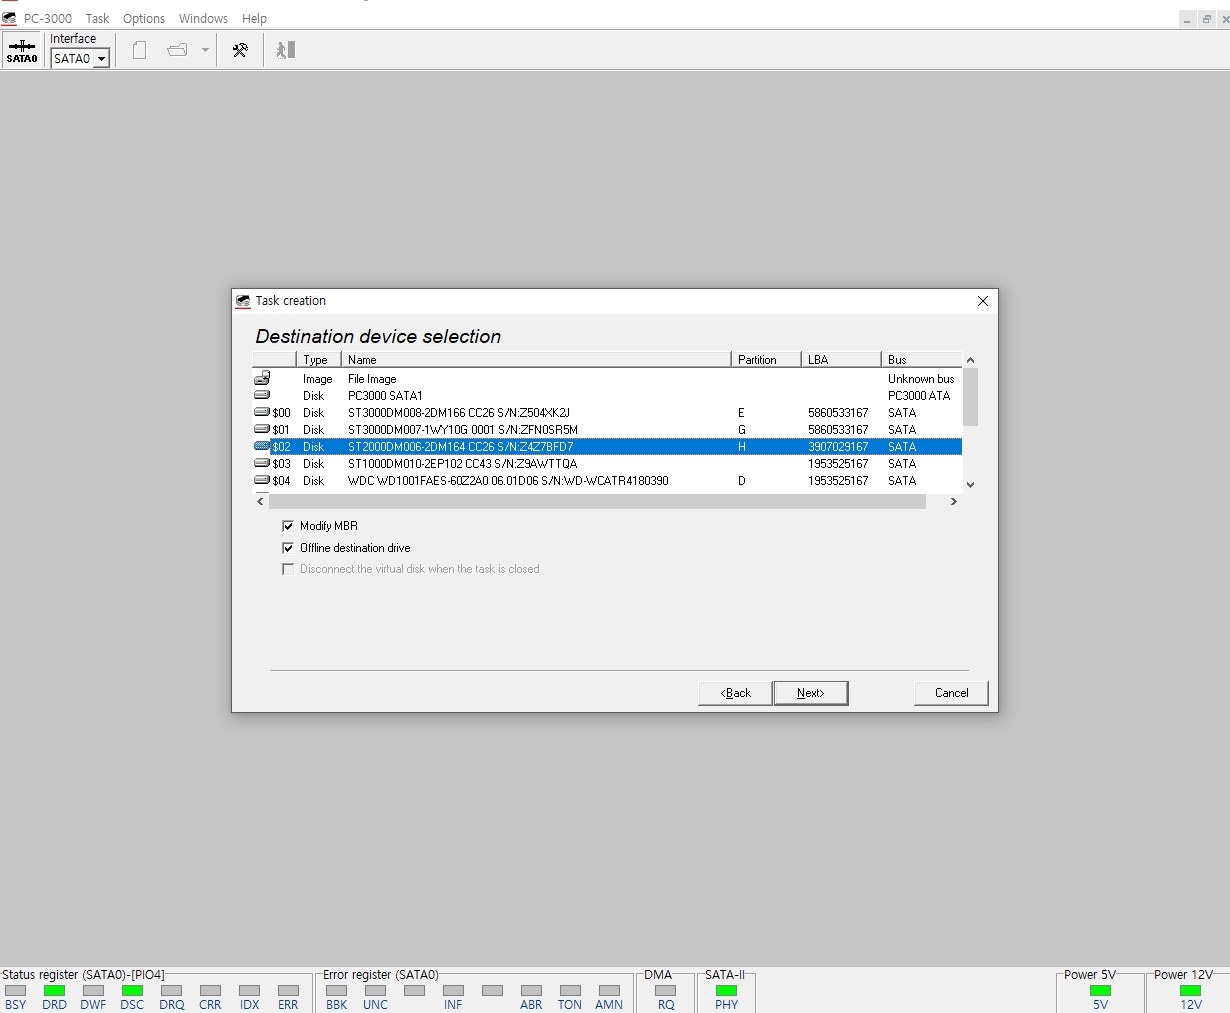This screenshot has height=1013, width=1230.
Task: Click the BSY status indicator
Action: [16, 991]
